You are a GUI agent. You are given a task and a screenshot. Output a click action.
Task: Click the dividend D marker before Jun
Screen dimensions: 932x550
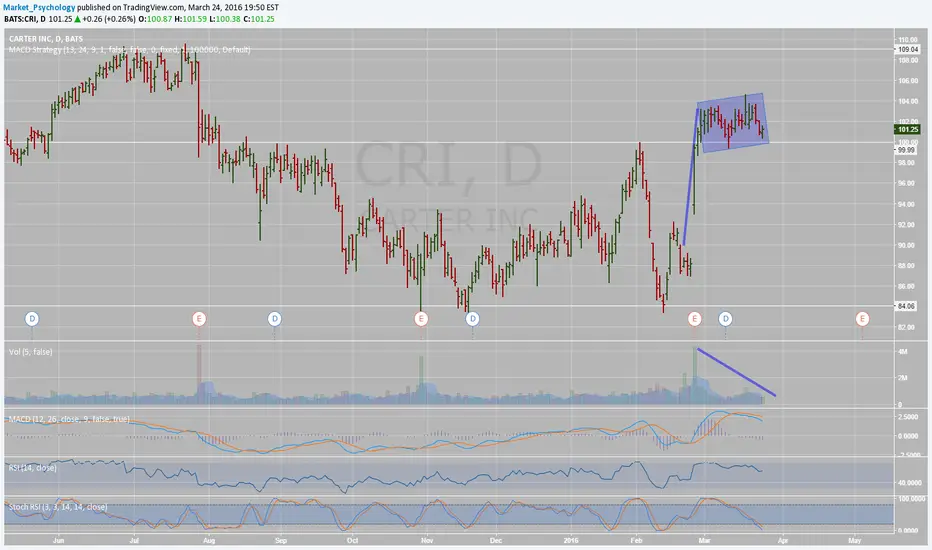coord(32,319)
